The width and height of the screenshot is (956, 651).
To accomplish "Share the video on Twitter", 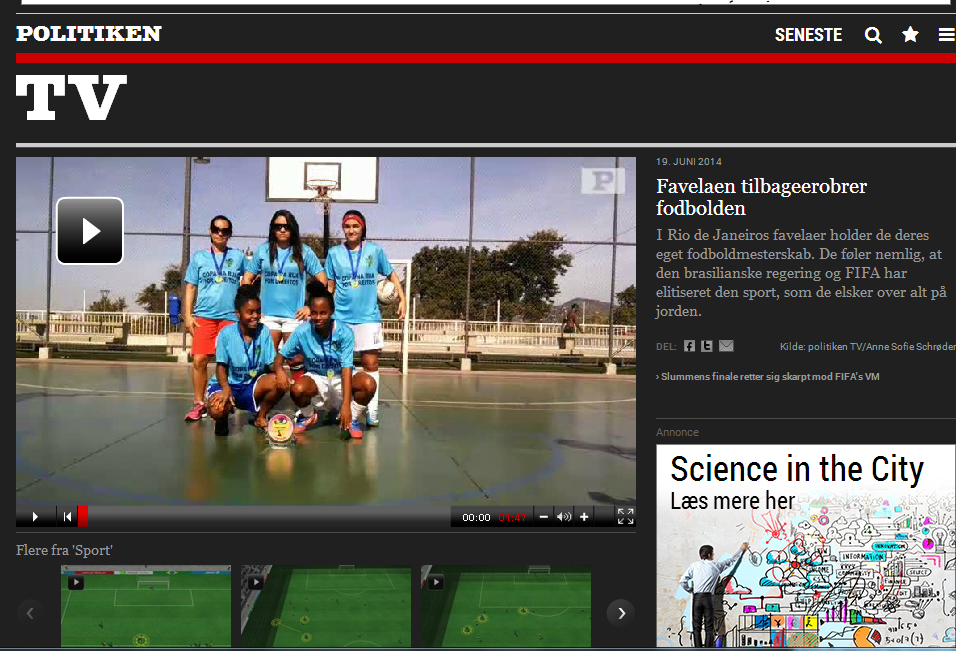I will (x=706, y=346).
